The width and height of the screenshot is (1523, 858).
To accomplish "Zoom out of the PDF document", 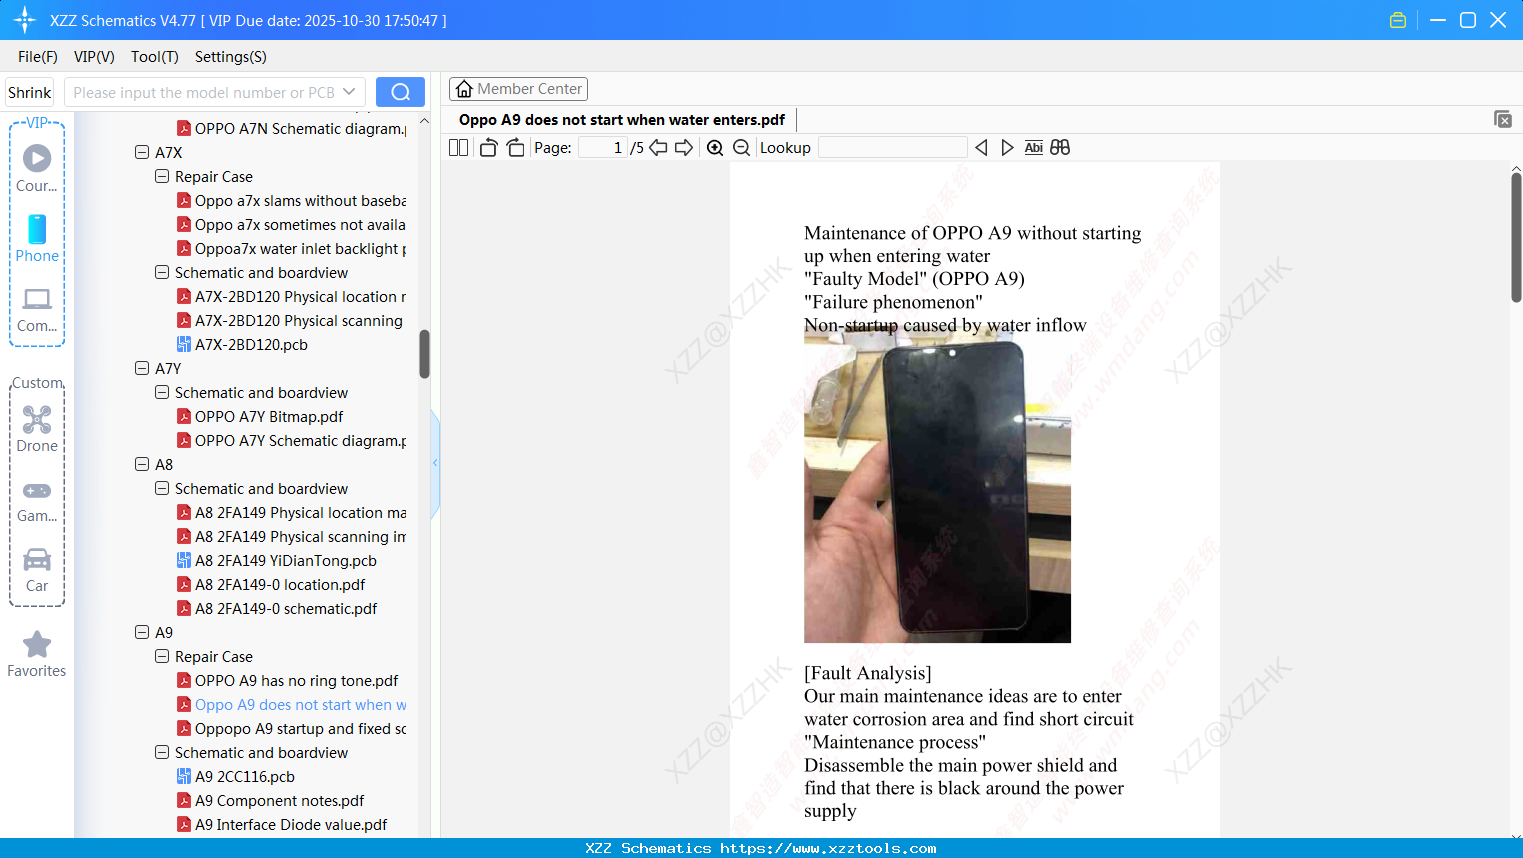I will point(741,147).
